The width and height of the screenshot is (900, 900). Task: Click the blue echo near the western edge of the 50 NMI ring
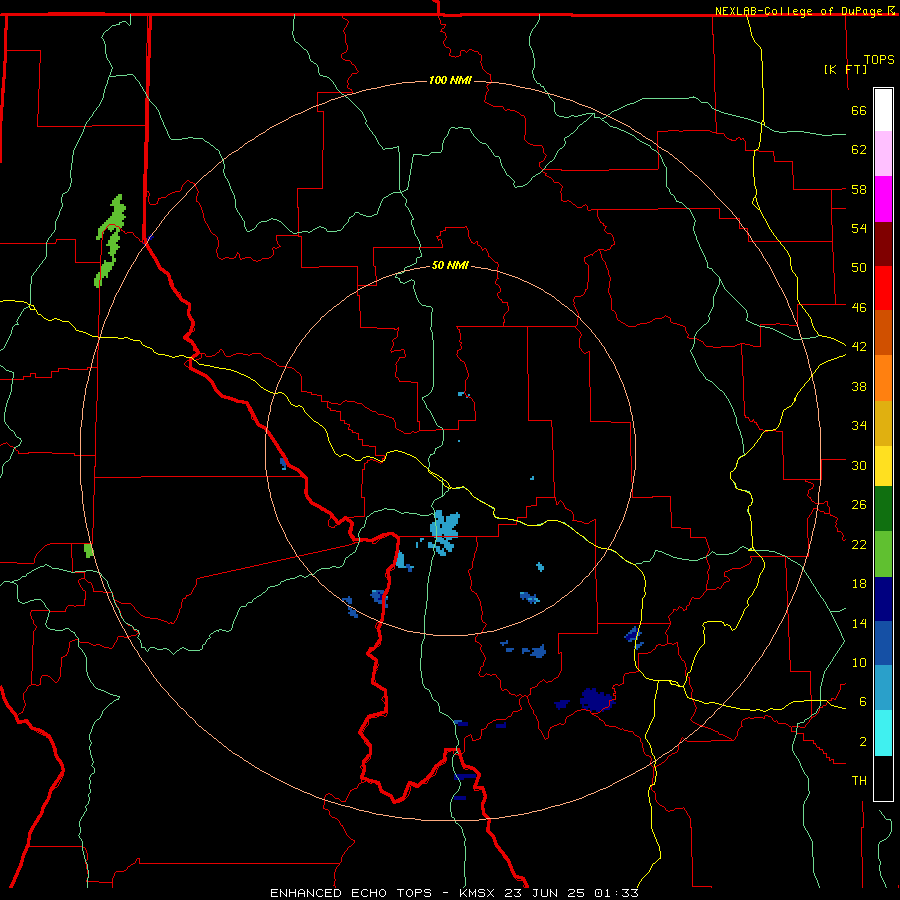(x=283, y=463)
